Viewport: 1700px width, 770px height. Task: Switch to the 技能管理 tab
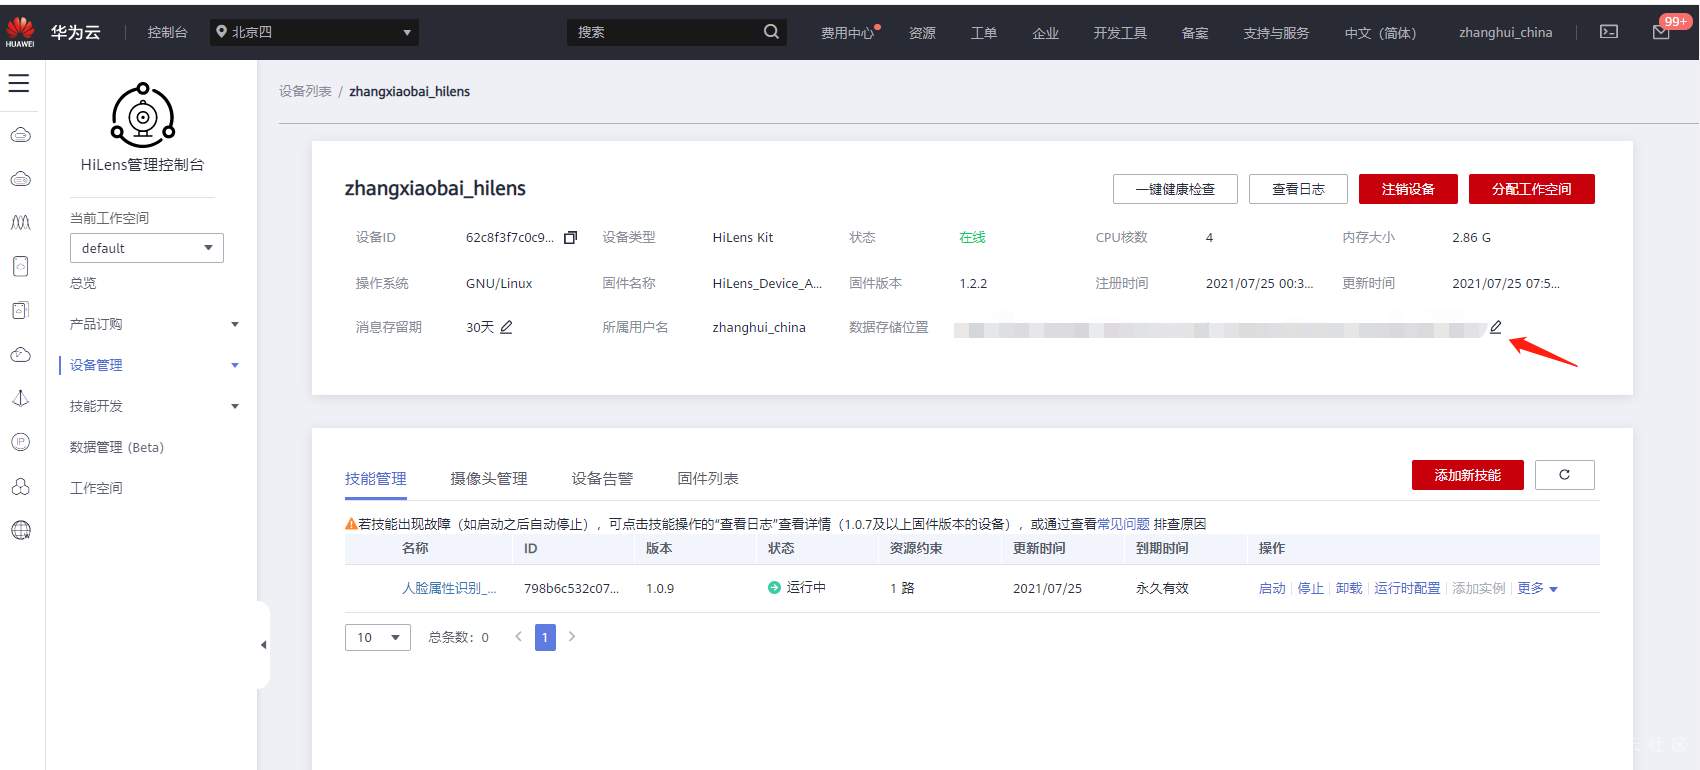376,479
